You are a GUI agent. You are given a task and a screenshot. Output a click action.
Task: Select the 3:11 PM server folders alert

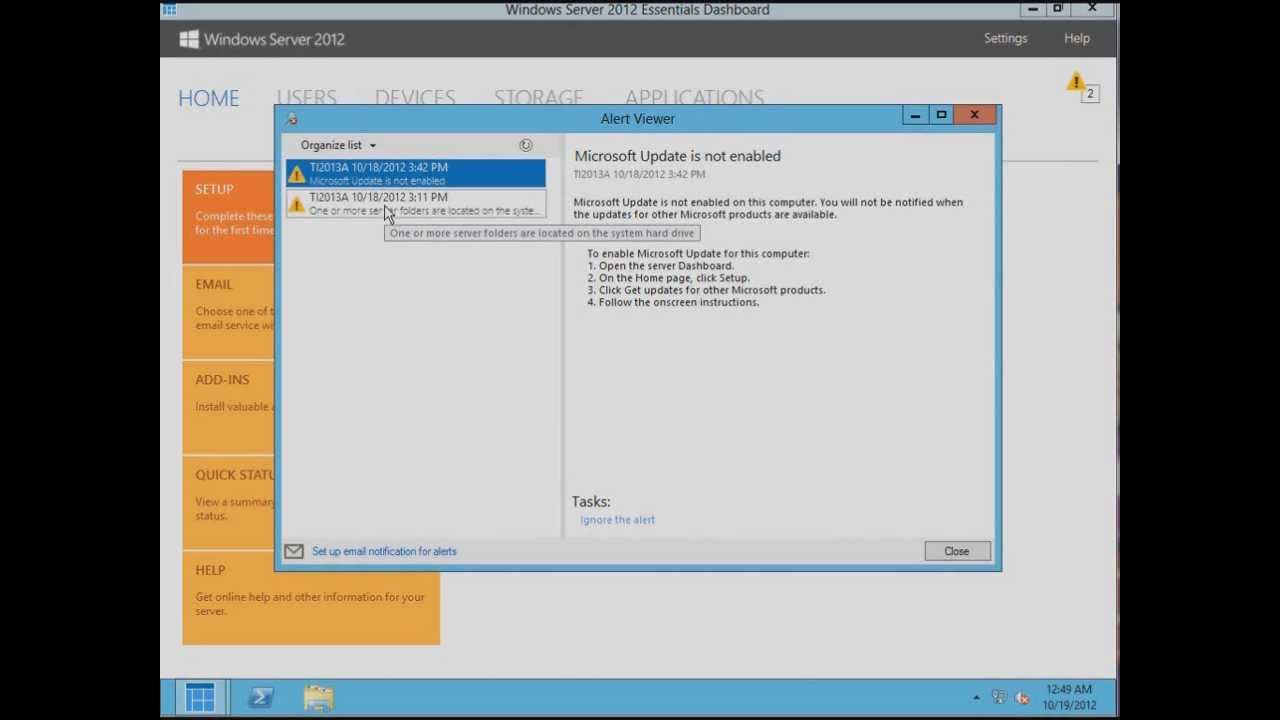tap(416, 204)
